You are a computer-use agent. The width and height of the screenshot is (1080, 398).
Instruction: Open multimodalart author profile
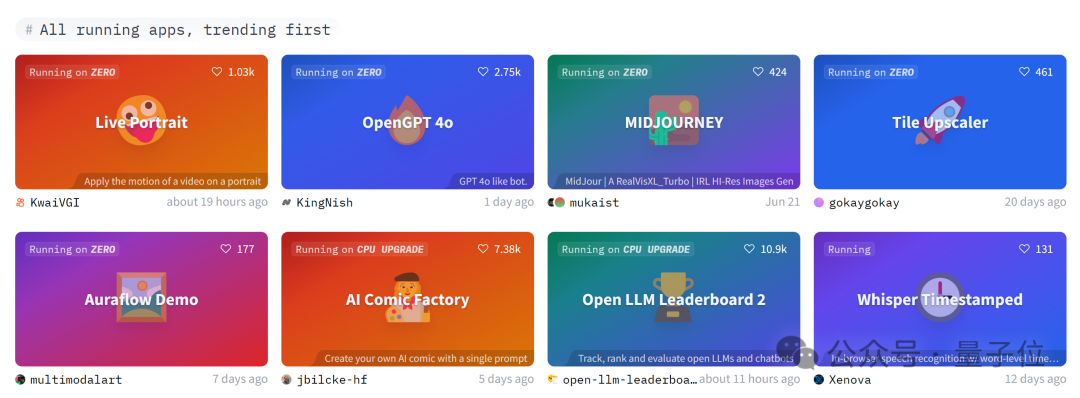pyautogui.click(x=76, y=379)
